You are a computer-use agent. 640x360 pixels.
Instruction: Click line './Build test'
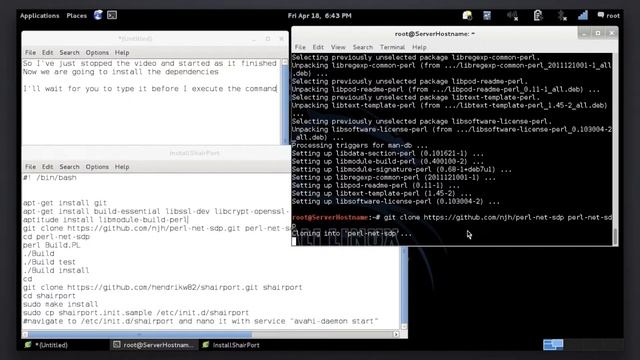point(49,262)
